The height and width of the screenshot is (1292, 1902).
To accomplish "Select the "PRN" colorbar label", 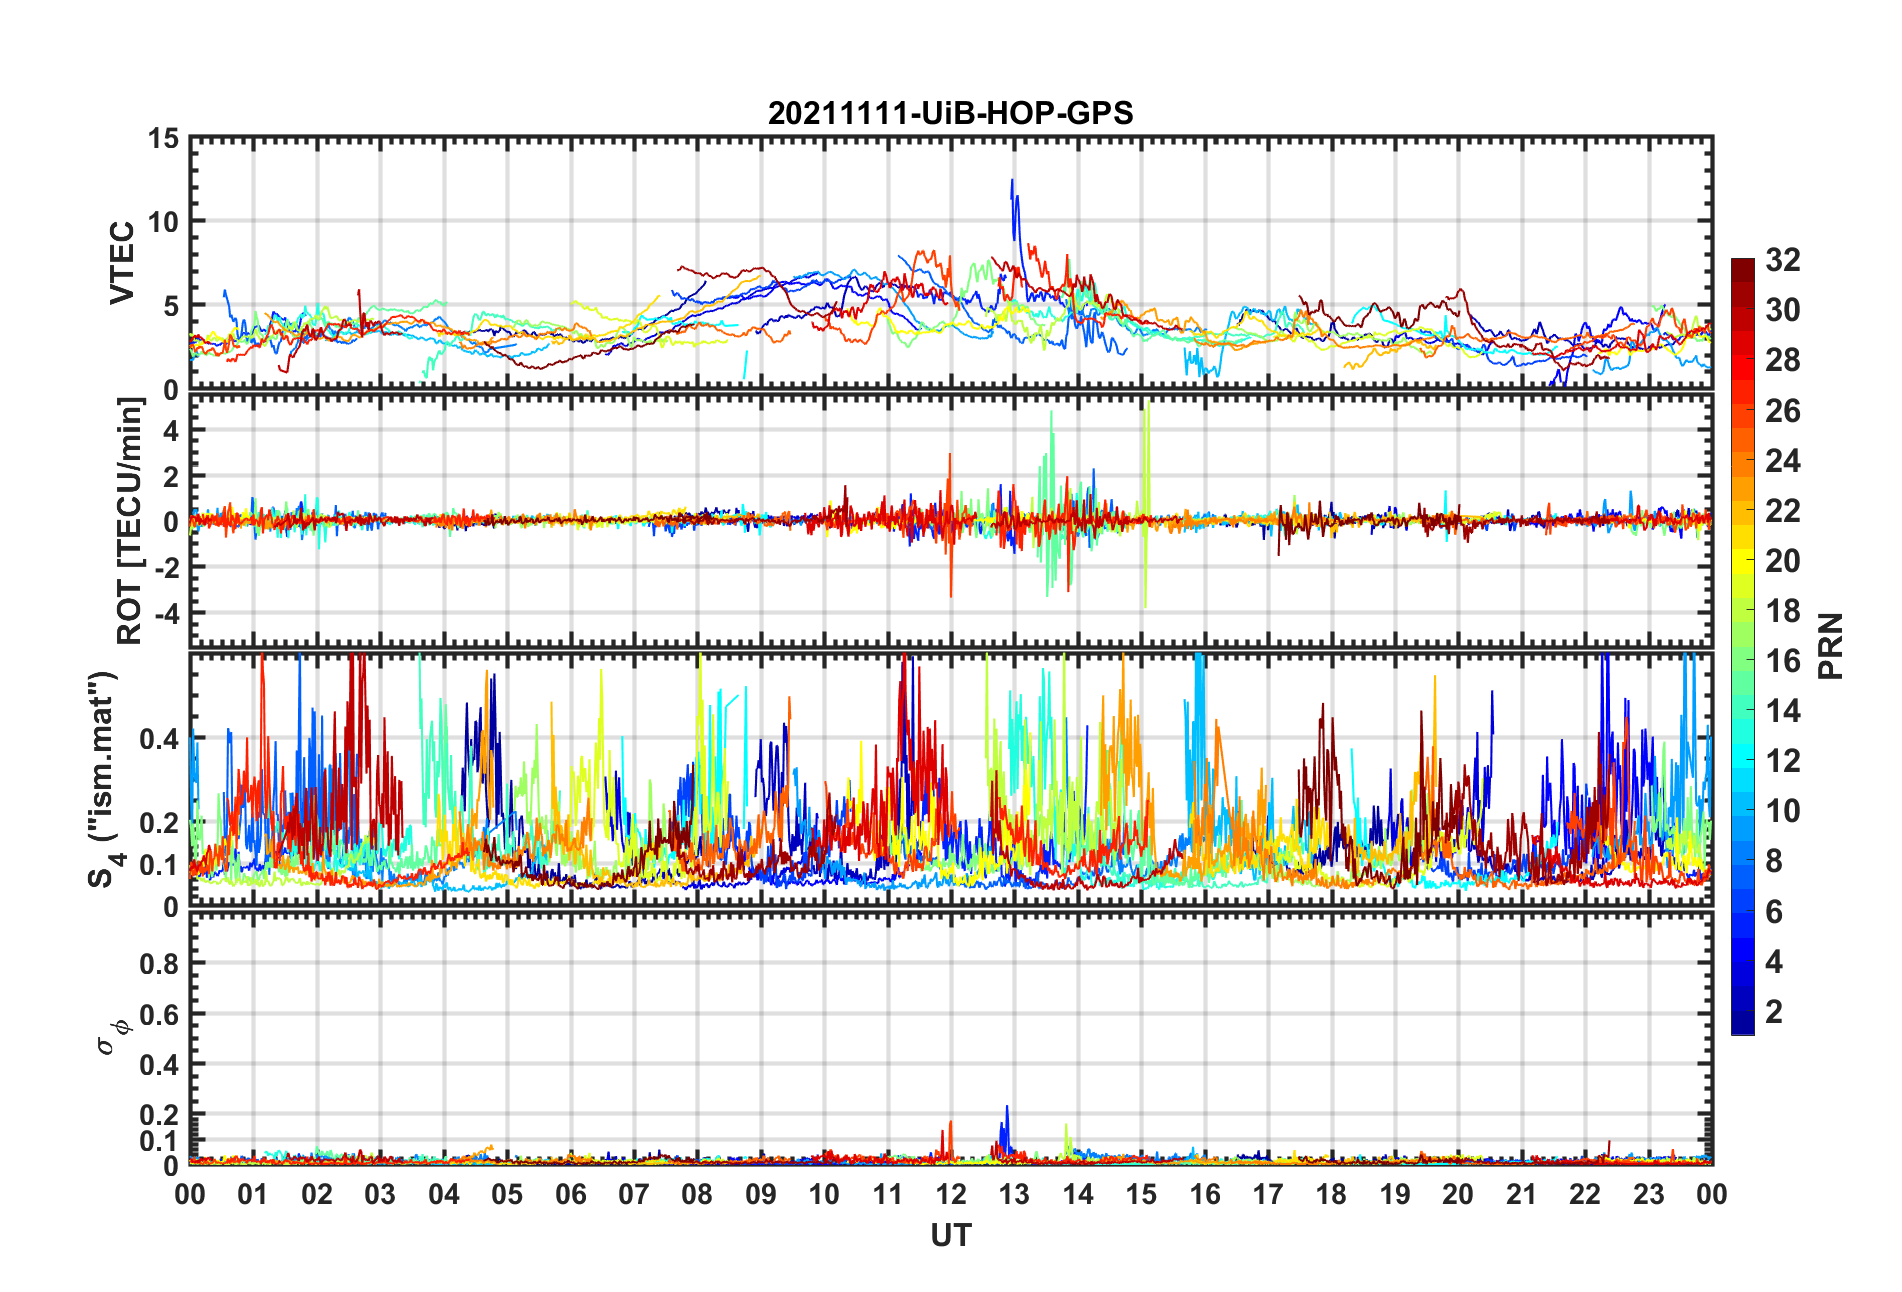I will coord(1830,646).
